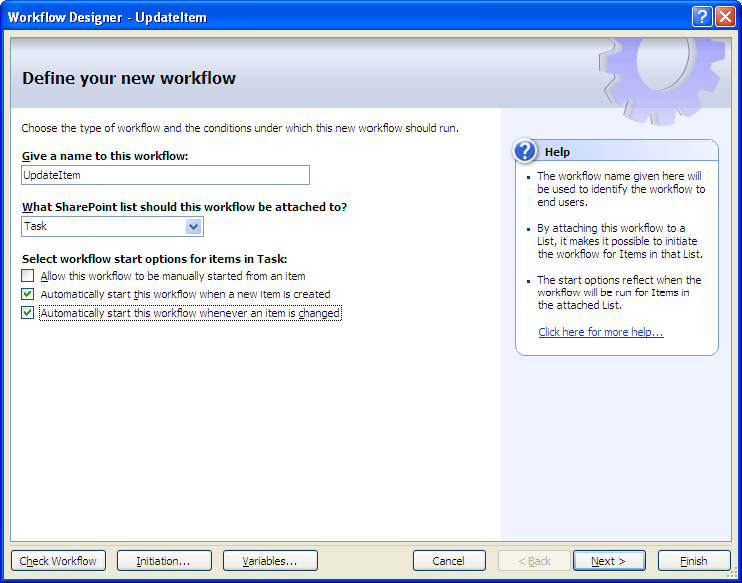Click the SharePoint list attachment question label

coord(185,207)
